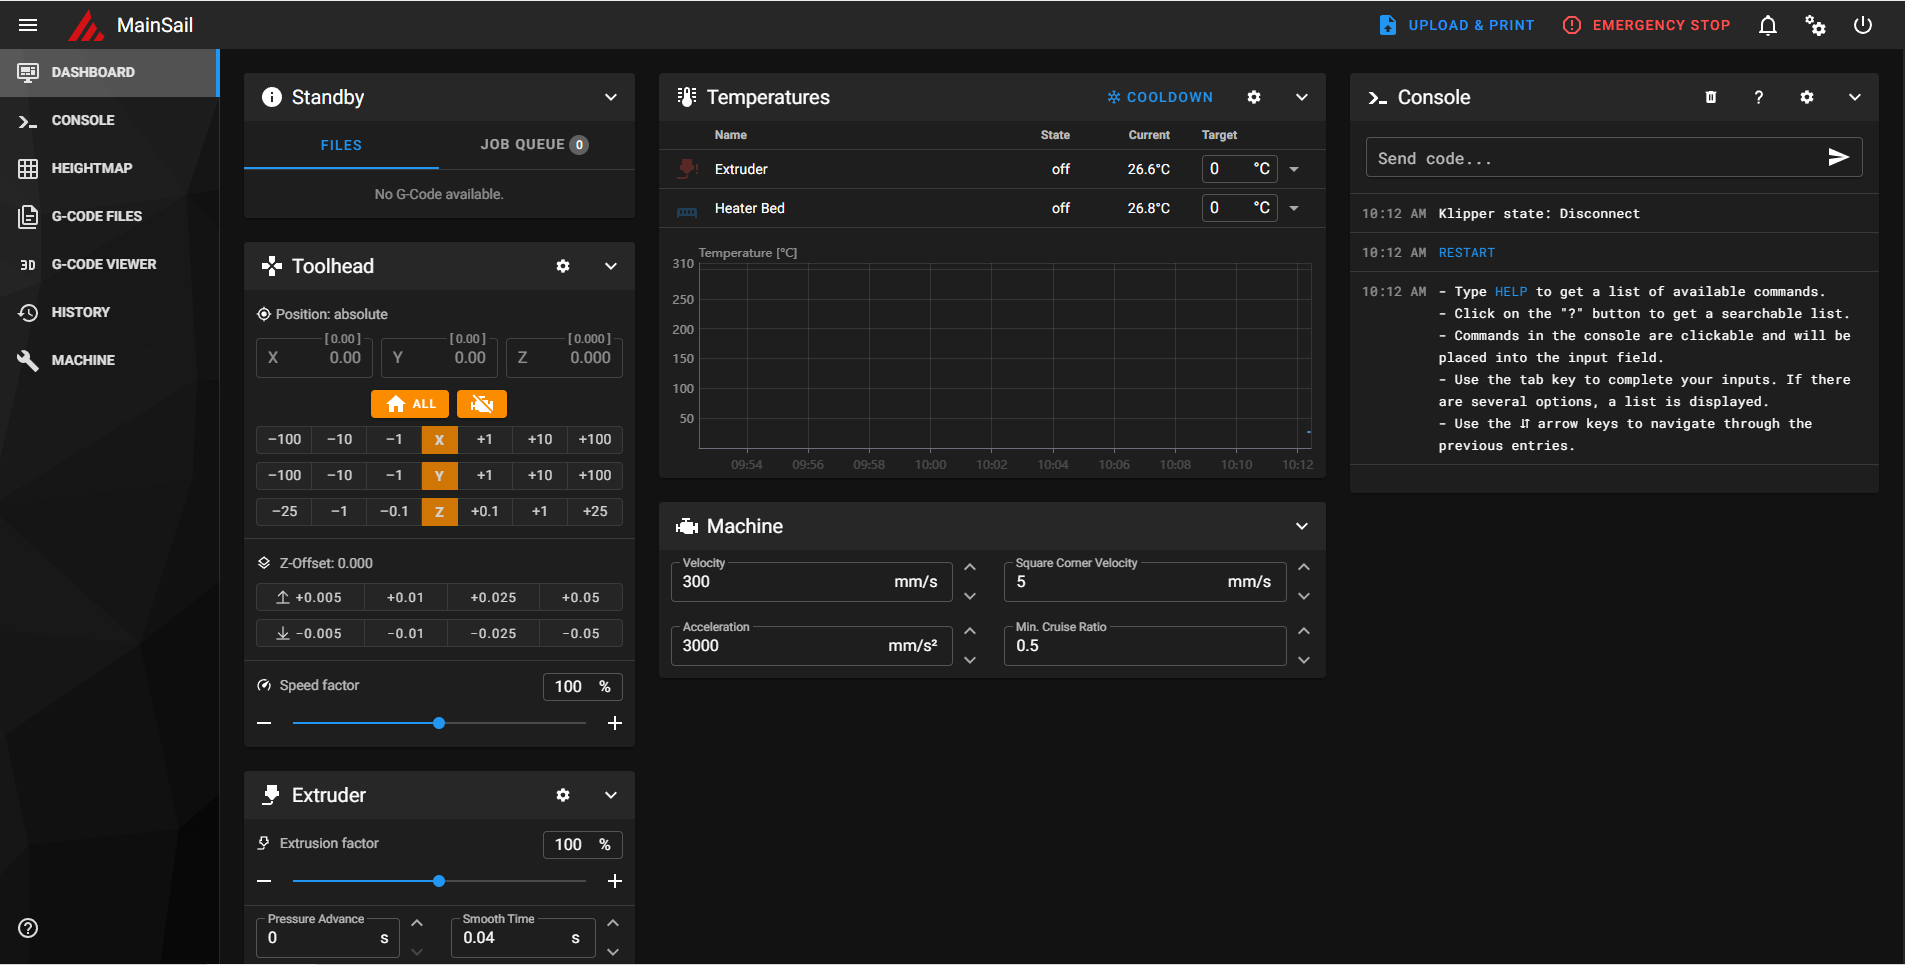Open G-Code Viewer page
This screenshot has width=1905, height=965.
click(109, 264)
